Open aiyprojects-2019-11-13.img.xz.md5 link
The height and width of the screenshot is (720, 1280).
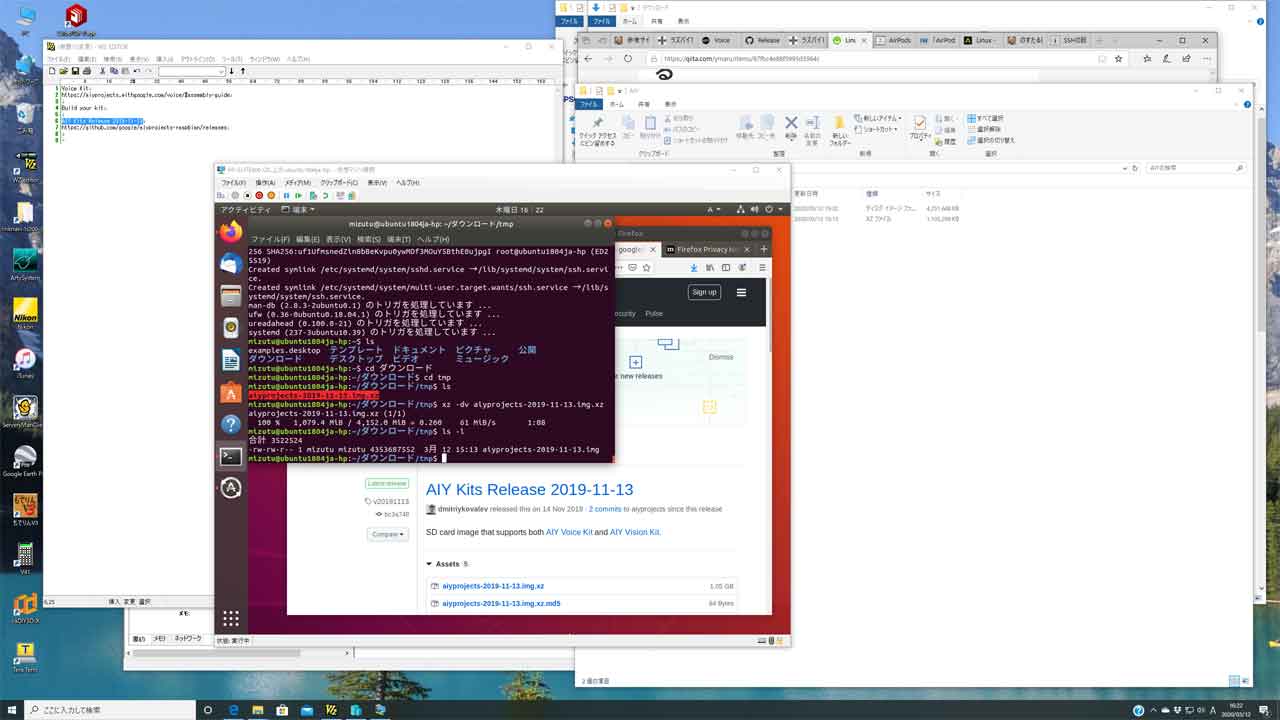coord(501,604)
